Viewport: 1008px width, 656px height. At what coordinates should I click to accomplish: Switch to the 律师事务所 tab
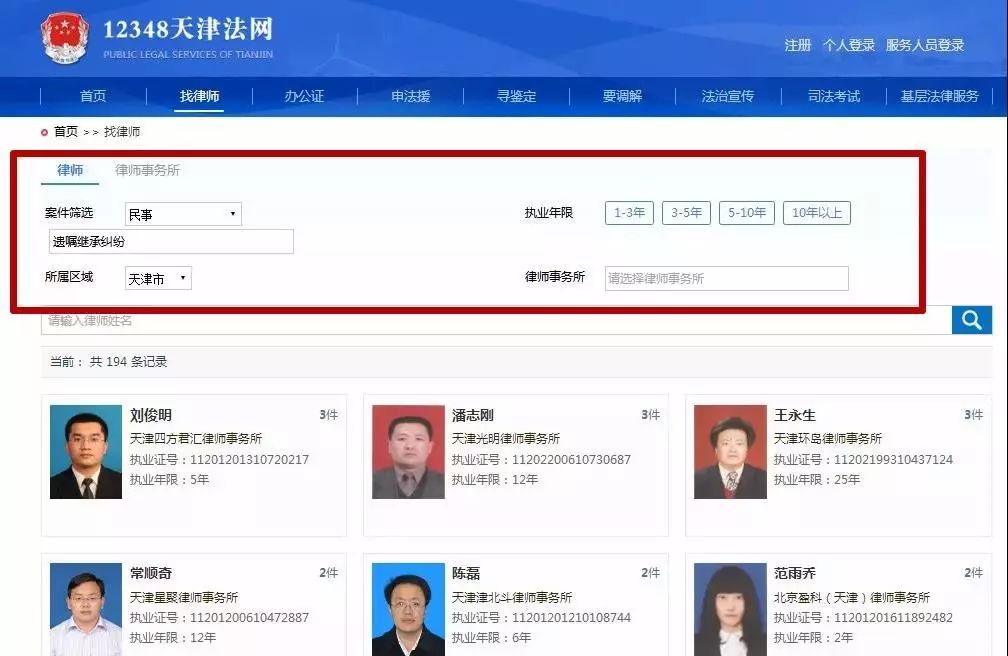click(x=147, y=170)
